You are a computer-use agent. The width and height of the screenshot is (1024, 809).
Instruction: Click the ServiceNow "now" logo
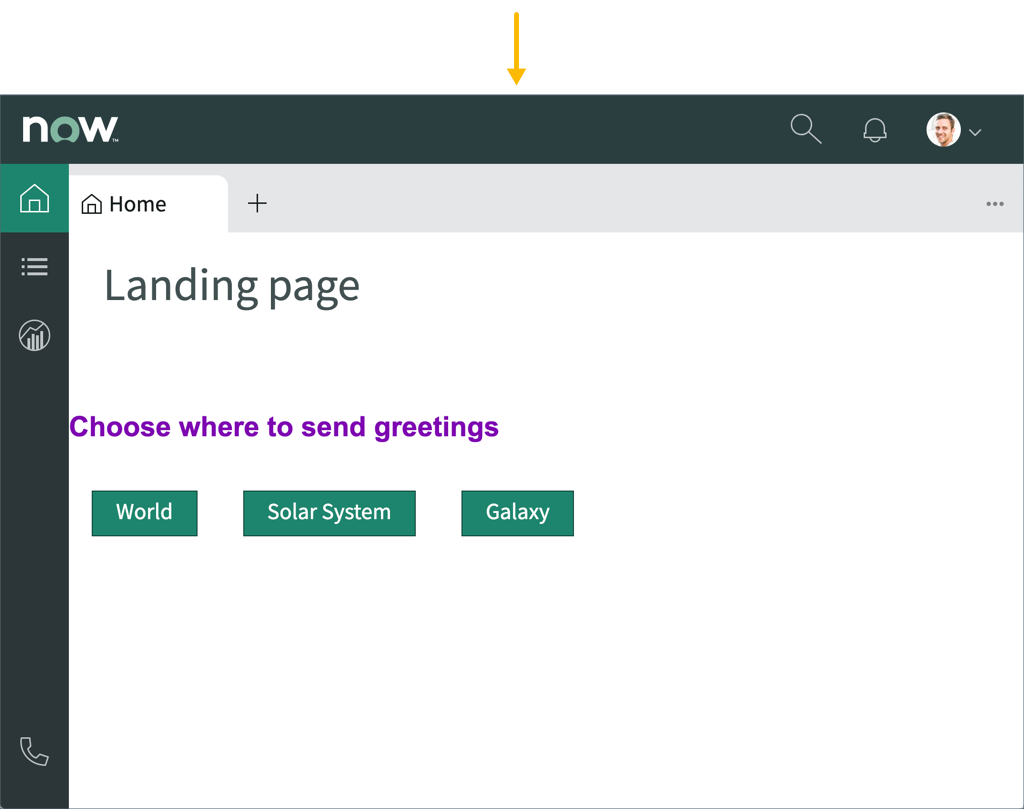coord(70,129)
